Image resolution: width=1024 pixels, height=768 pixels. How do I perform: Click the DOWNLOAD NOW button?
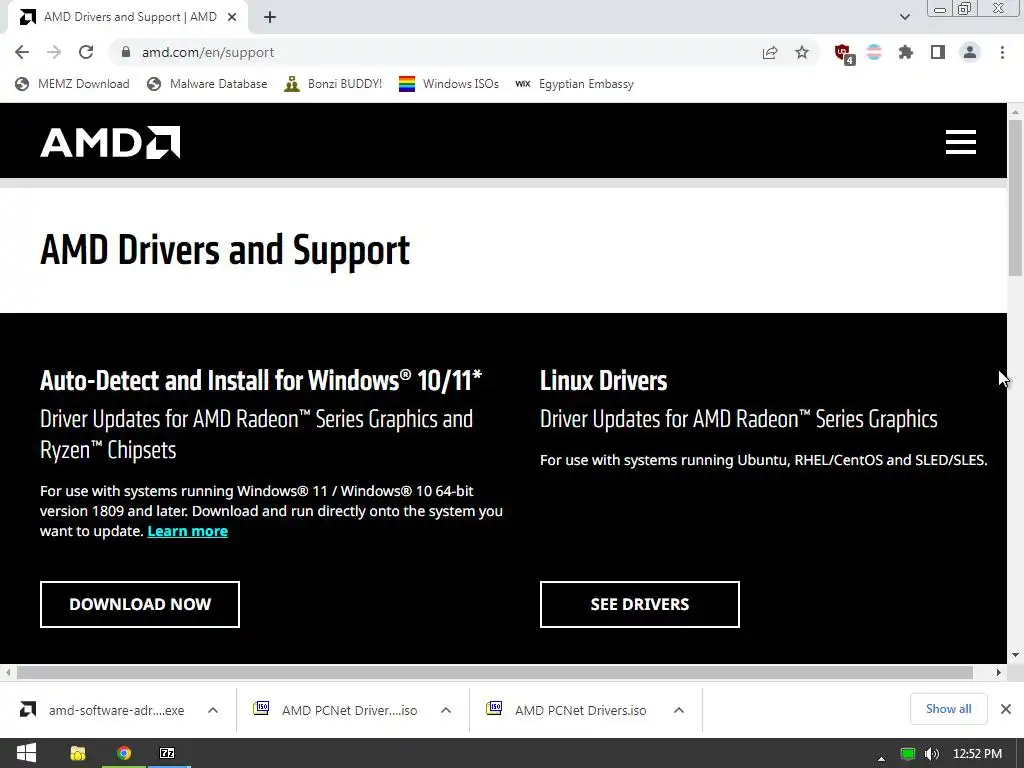pos(140,604)
